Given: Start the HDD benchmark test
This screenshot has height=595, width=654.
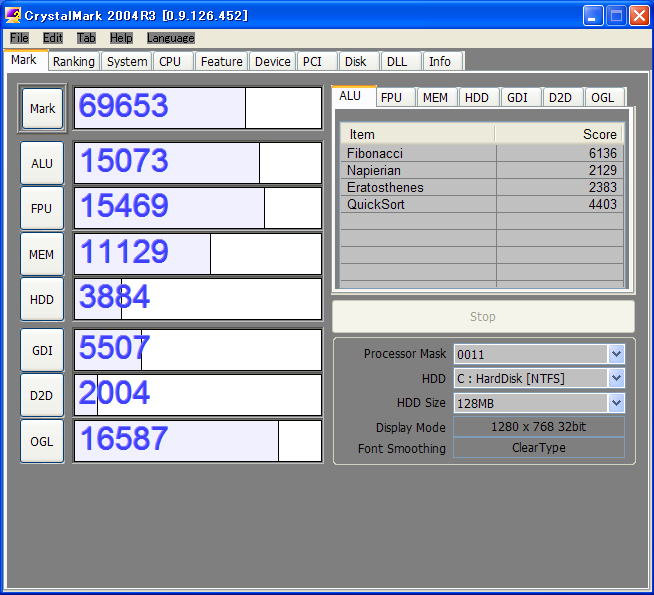Looking at the screenshot, I should click(42, 299).
